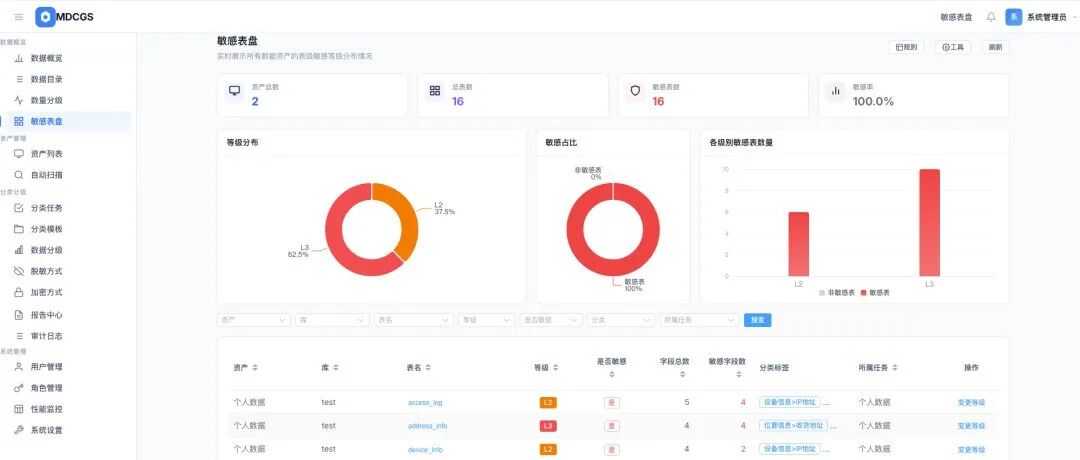This screenshot has height=460, width=1080.
Task: Toggle the 敏感表 legend entry in bar chart
Action: point(875,293)
